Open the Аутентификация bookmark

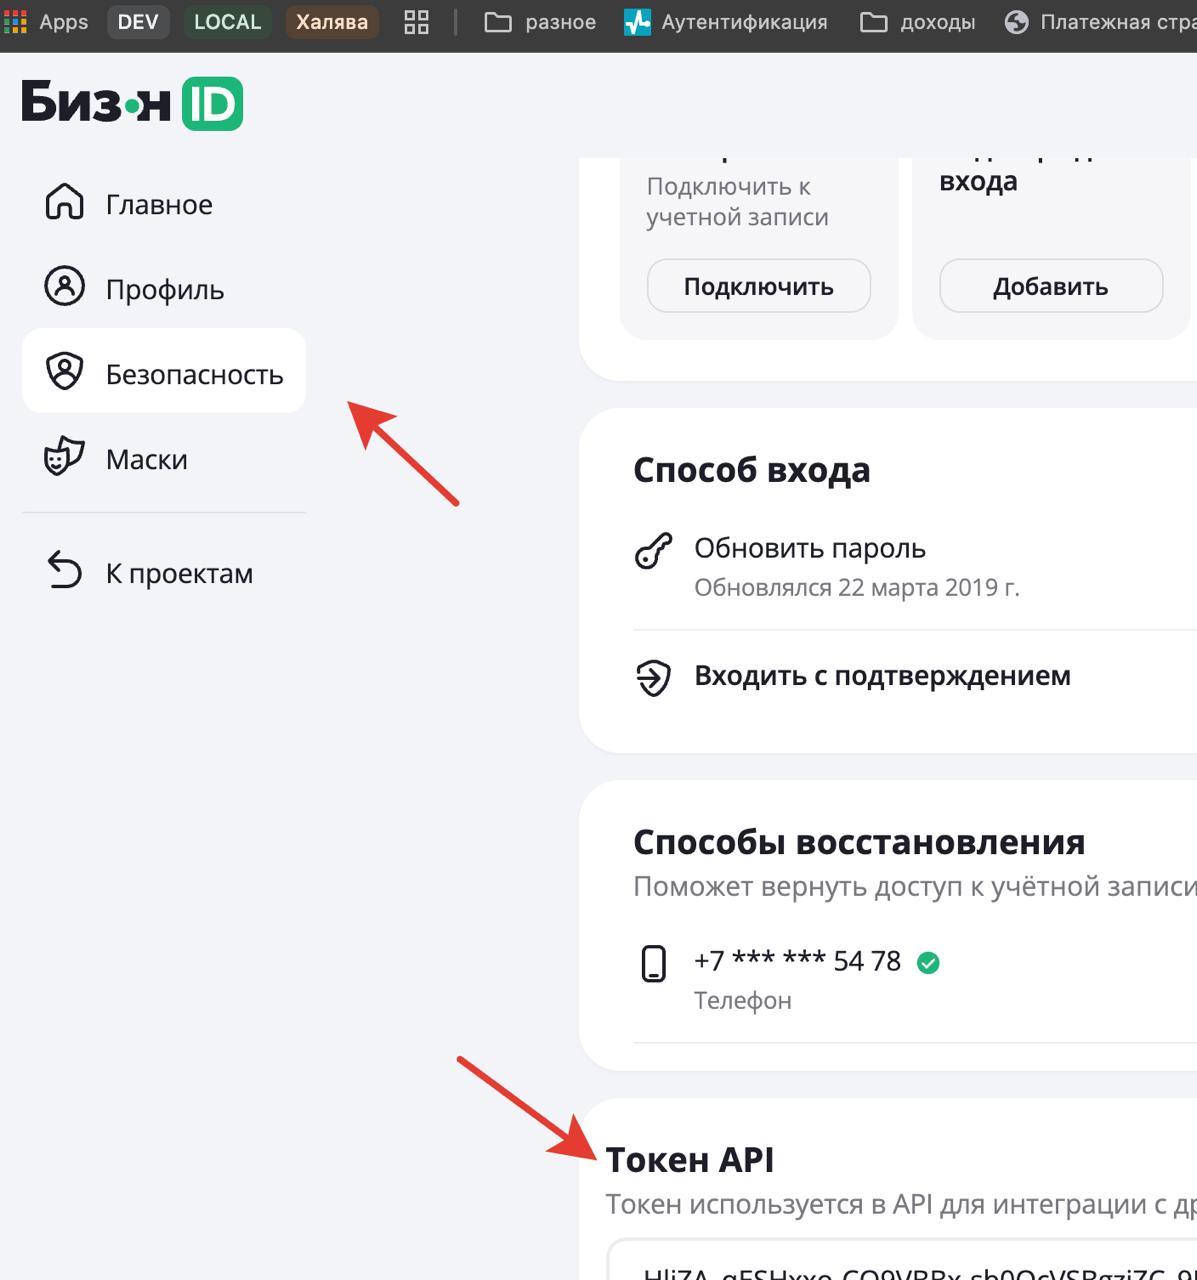click(726, 22)
